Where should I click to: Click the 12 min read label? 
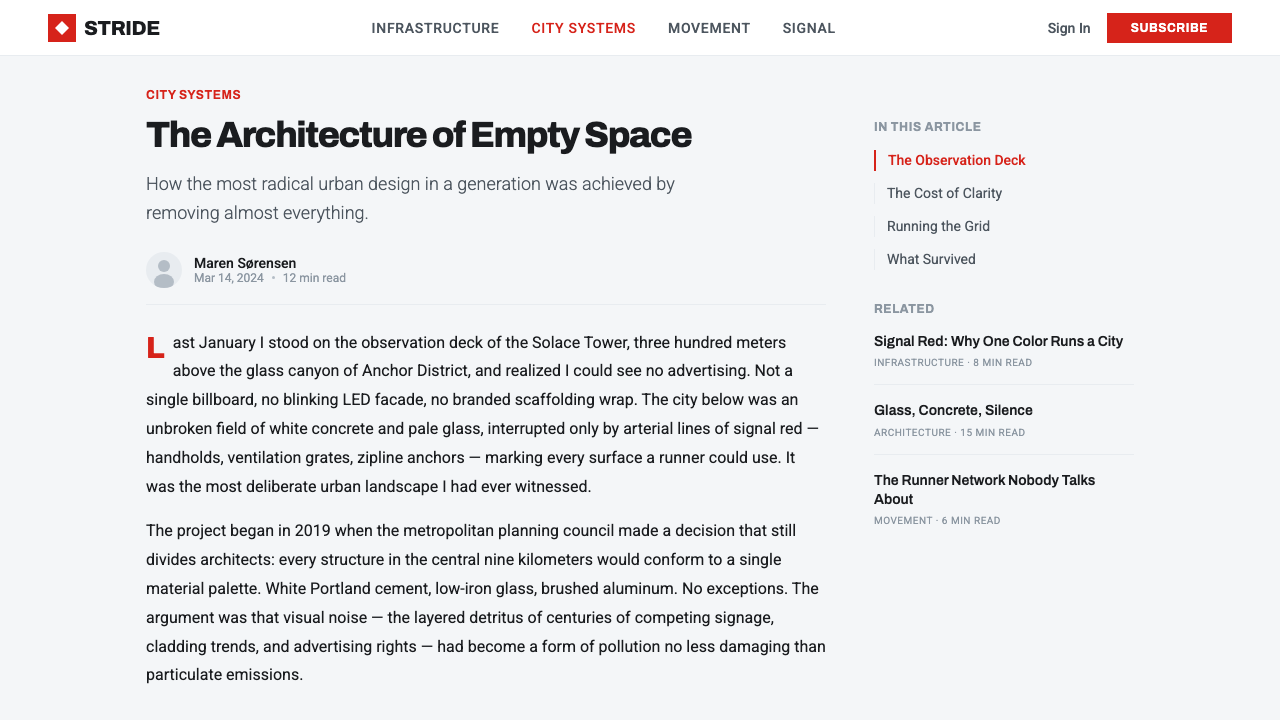314,278
